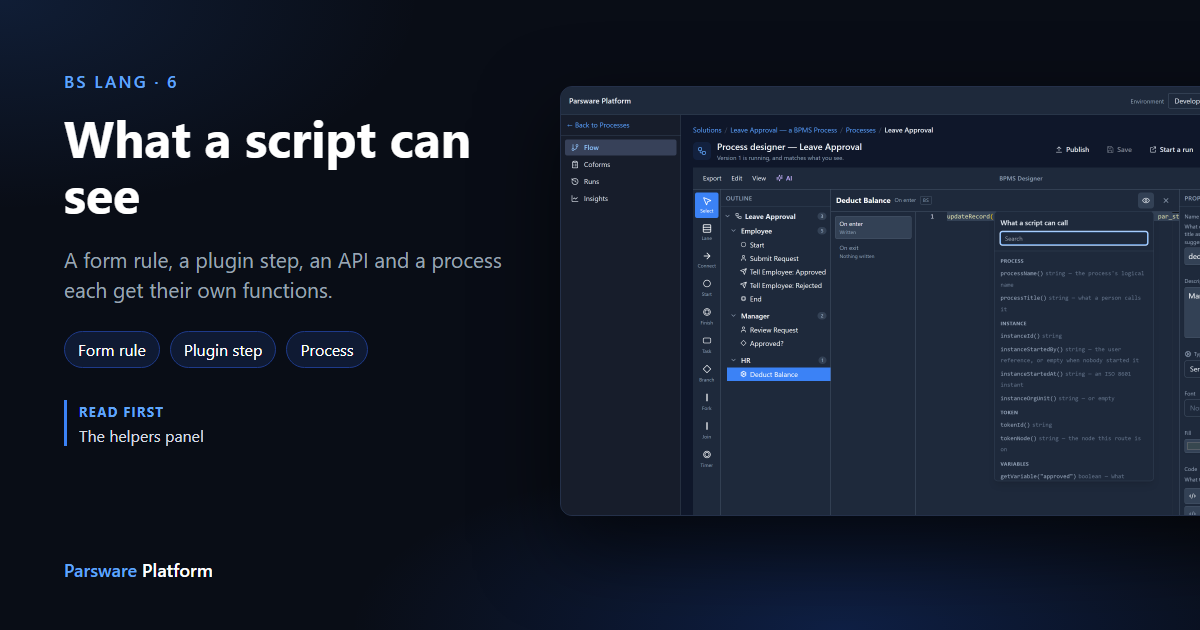
Task: Pick the Task shape tool
Action: click(707, 344)
